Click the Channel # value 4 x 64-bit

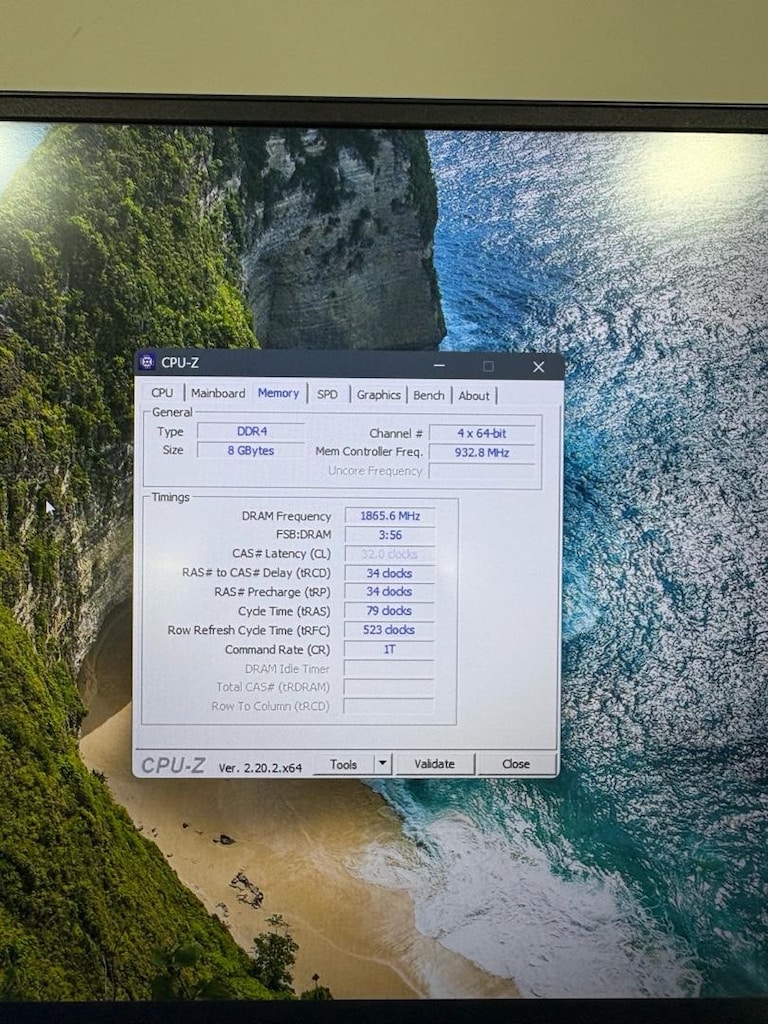pyautogui.click(x=482, y=433)
